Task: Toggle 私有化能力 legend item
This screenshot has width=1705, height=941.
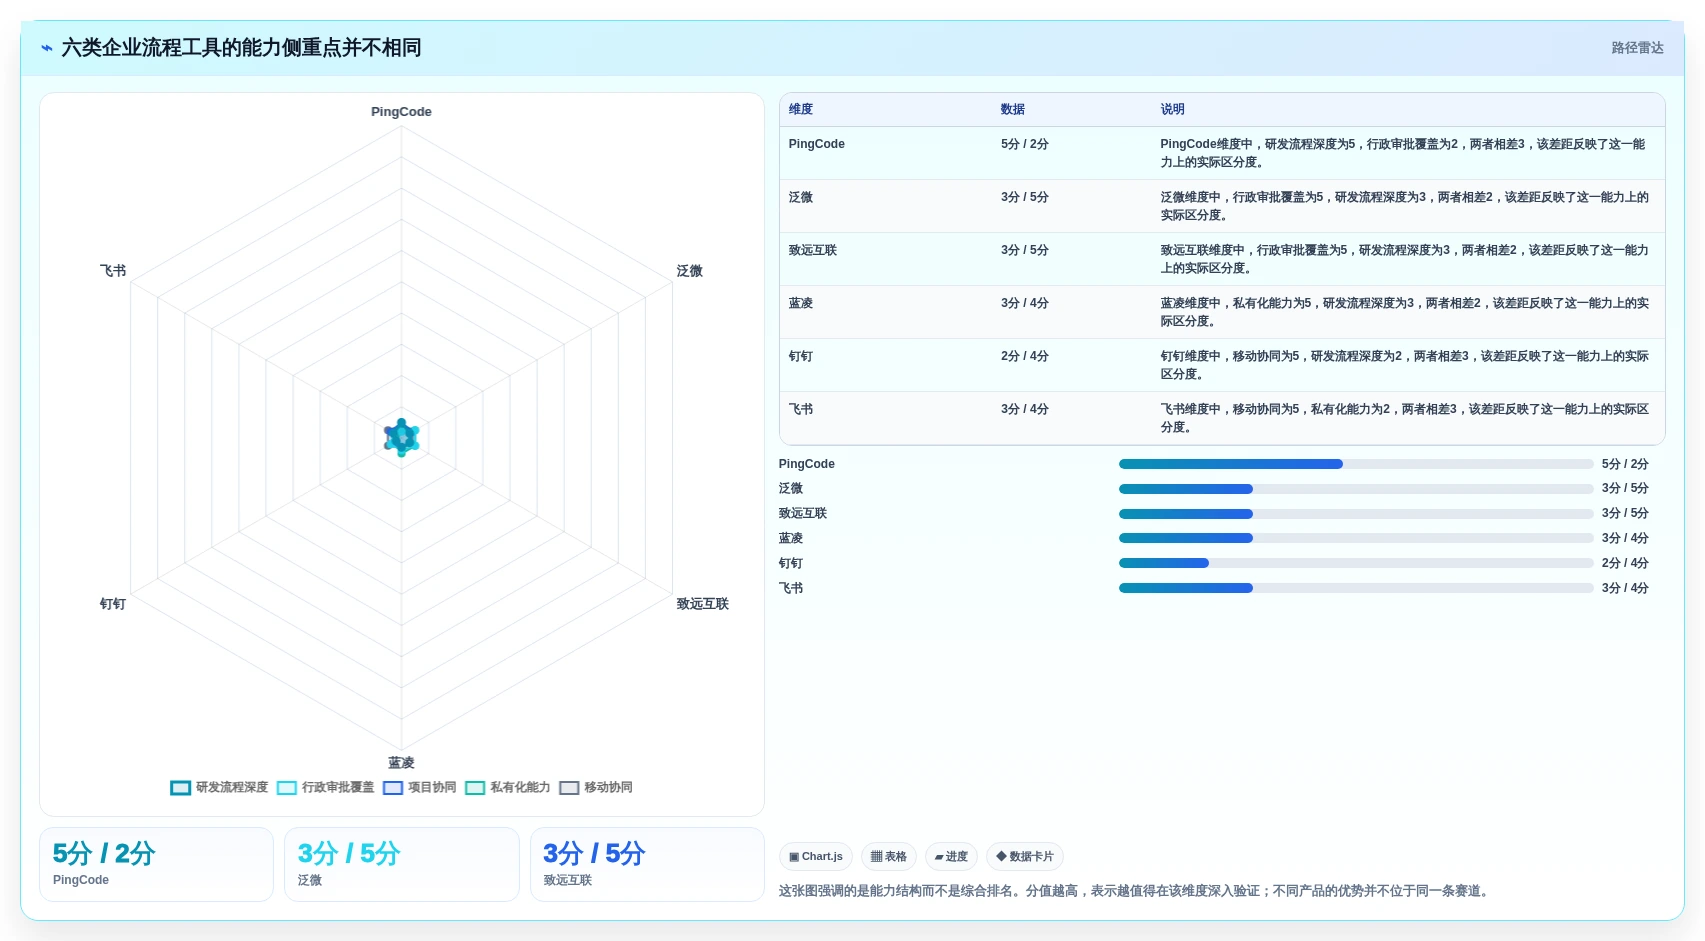Action: (x=508, y=788)
